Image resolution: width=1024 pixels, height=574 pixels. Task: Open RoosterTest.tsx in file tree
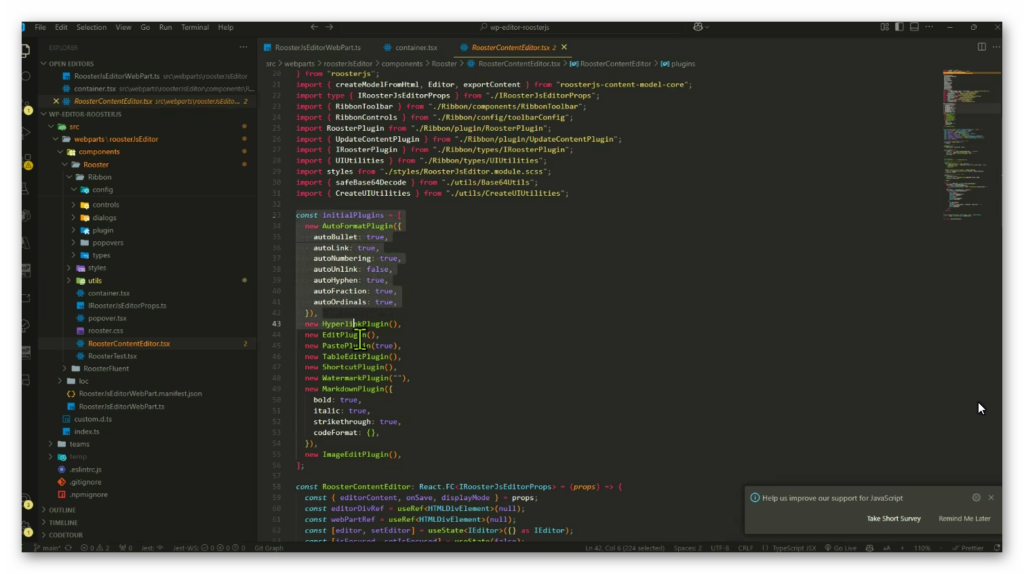112,356
